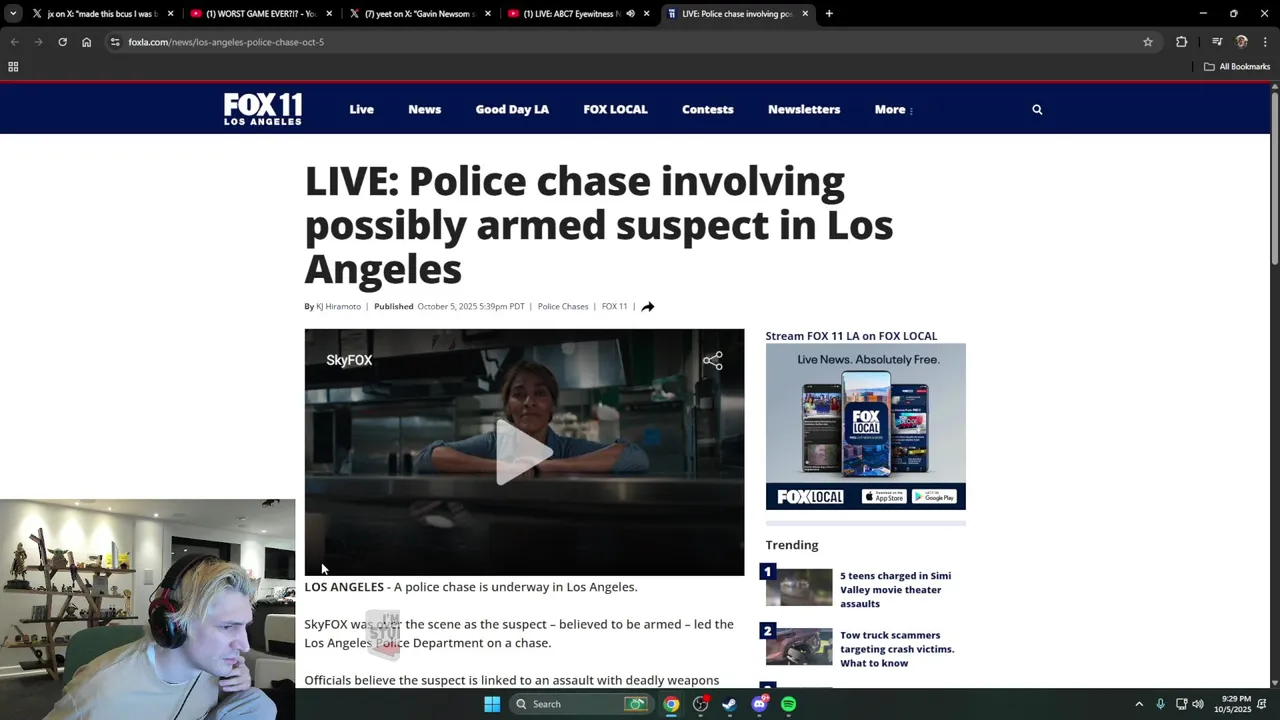Open the Chrome extensions puzzle icon
This screenshot has width=1280, height=720.
pyautogui.click(x=1182, y=42)
